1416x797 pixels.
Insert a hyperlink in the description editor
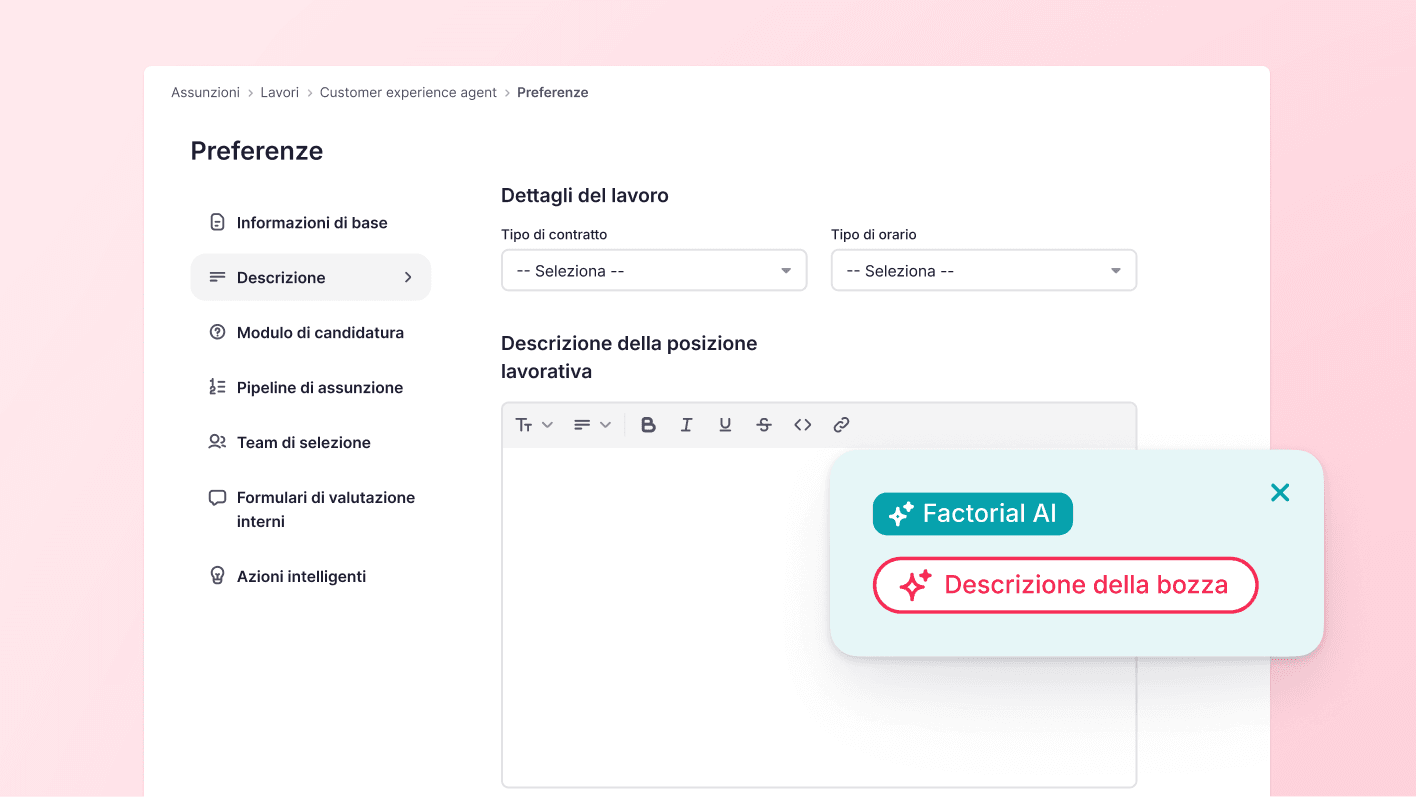tap(841, 424)
